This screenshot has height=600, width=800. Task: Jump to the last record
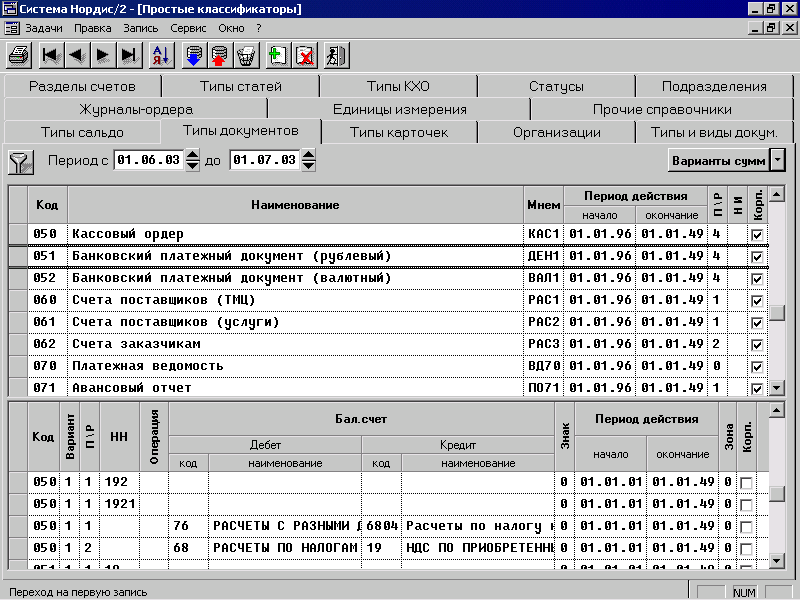pos(129,55)
